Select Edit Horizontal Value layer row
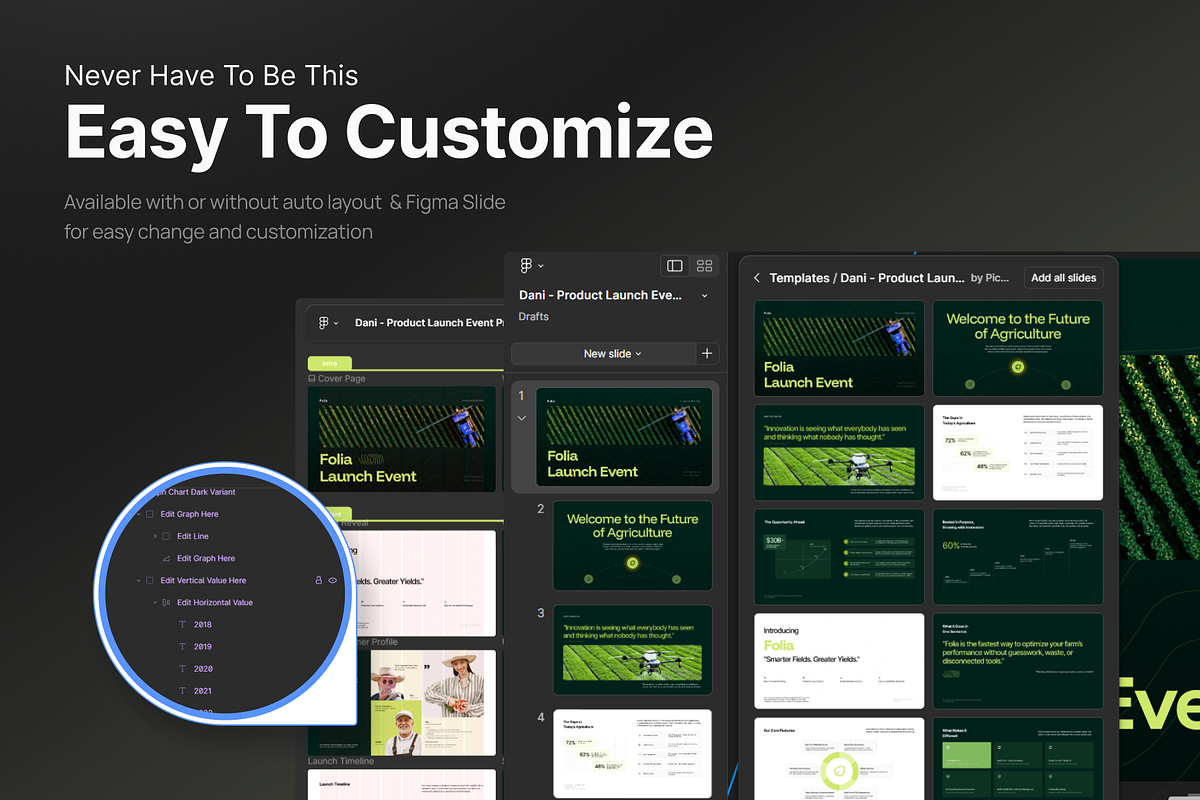This screenshot has width=1200, height=800. (x=215, y=602)
